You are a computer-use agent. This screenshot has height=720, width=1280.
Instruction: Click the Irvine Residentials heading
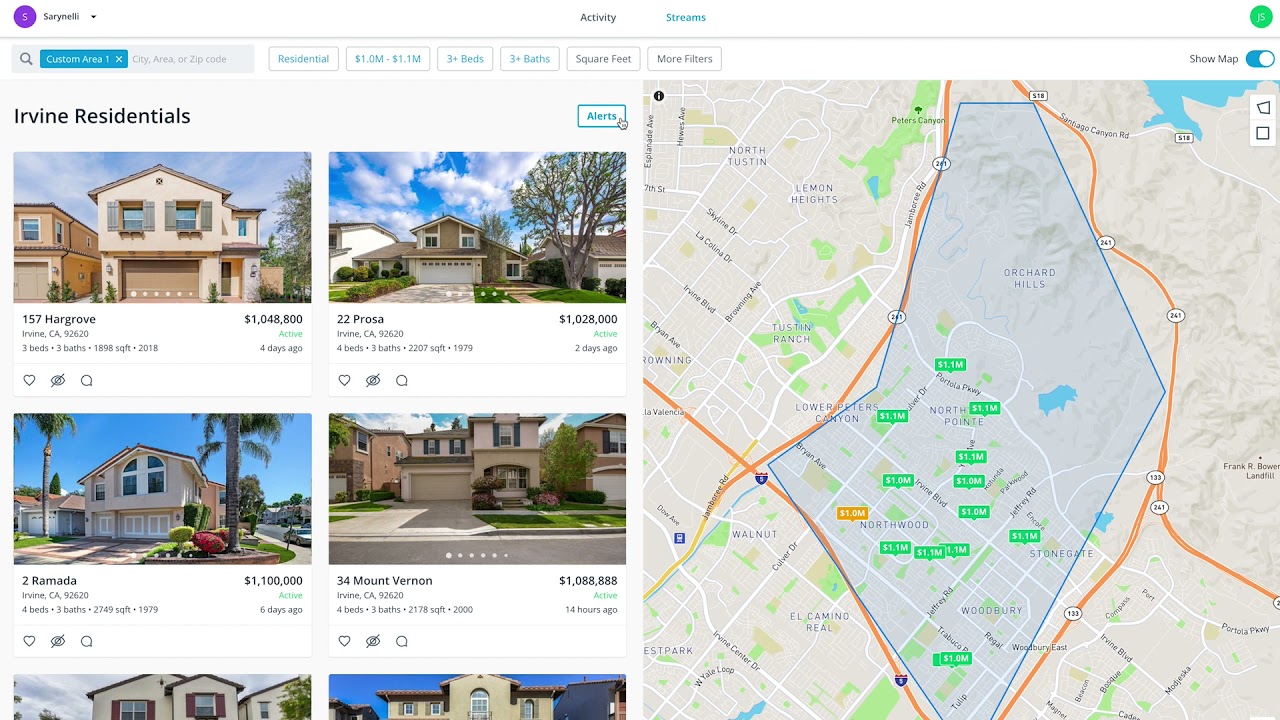(x=102, y=116)
